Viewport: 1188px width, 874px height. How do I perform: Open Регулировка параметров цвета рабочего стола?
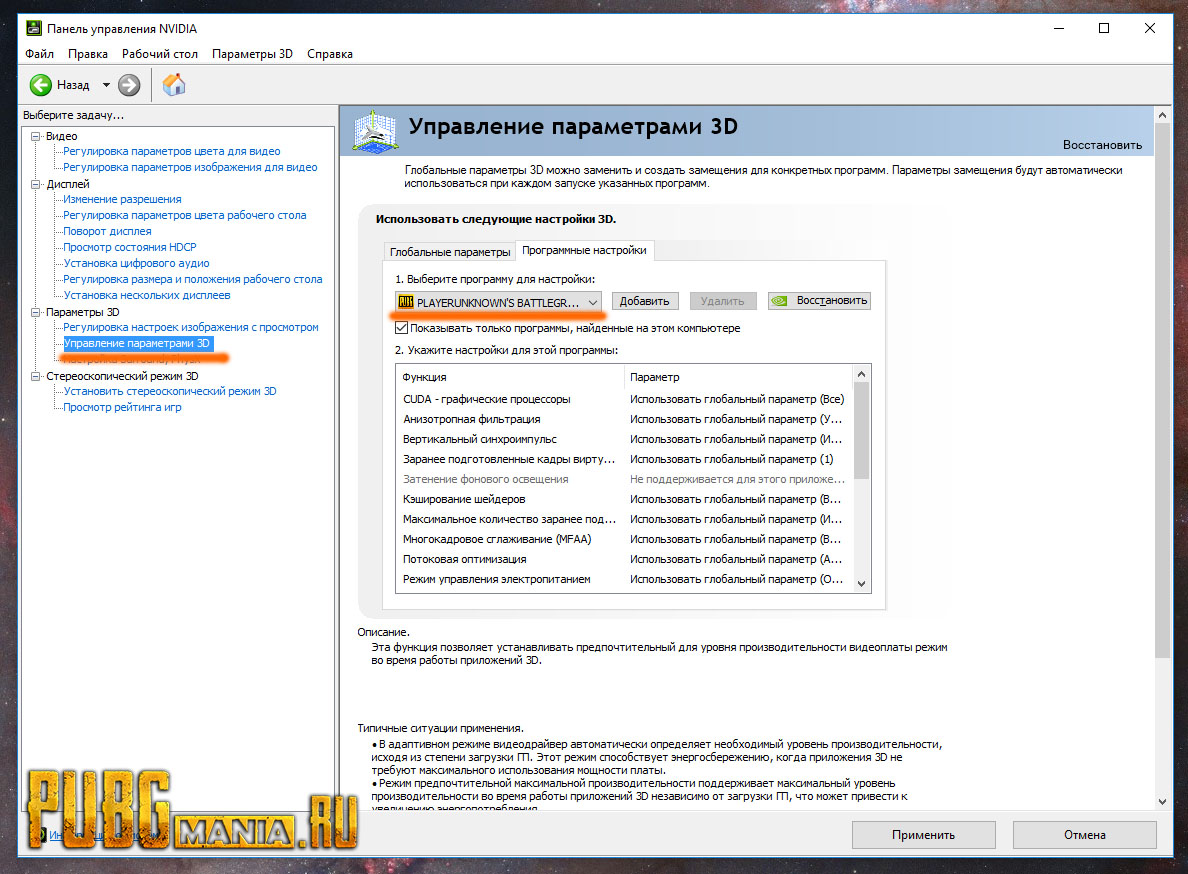point(185,215)
